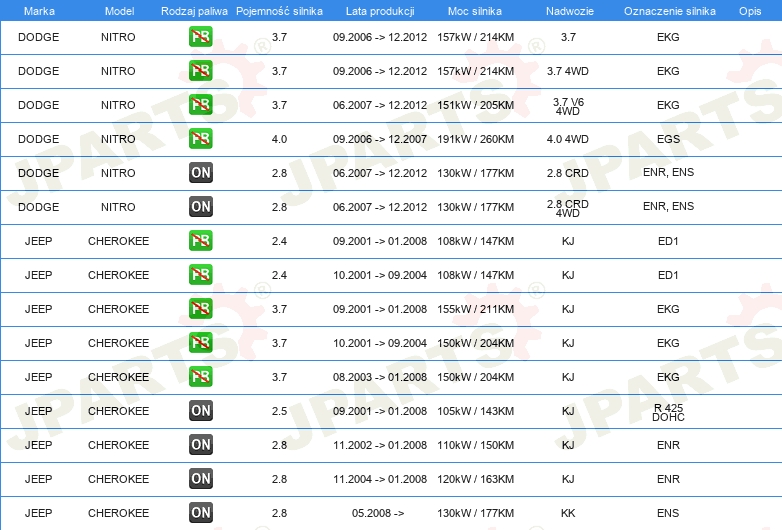The width and height of the screenshot is (782, 530).
Task: Click engine code 'EGS'
Action: [x=668, y=139]
